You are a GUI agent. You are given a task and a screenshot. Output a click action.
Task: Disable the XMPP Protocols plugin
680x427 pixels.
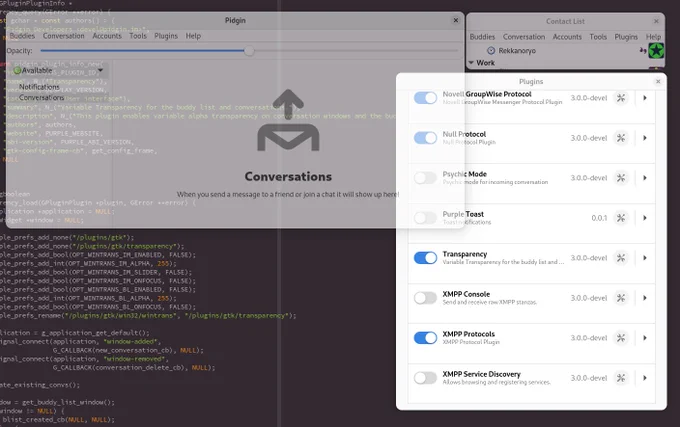click(425, 338)
